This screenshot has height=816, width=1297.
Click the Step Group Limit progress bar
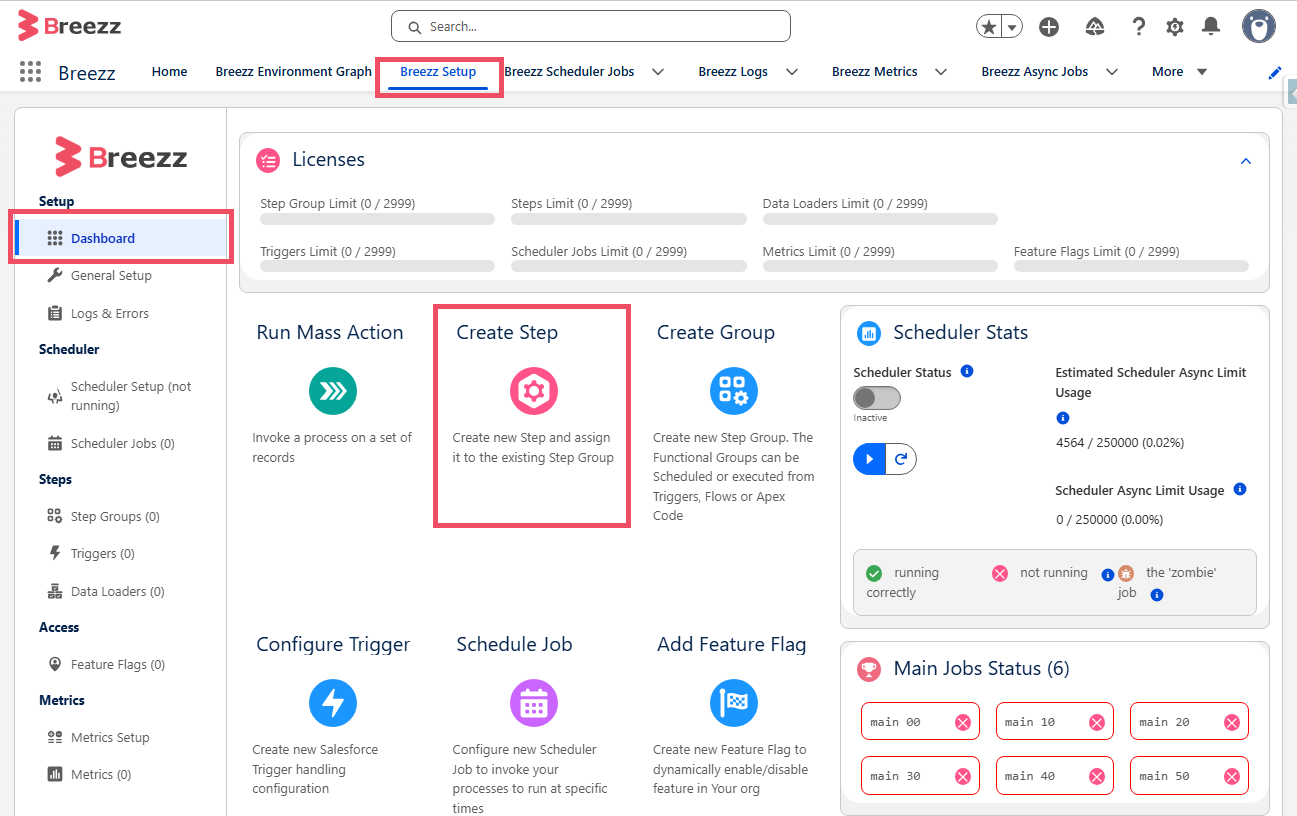pos(377,219)
